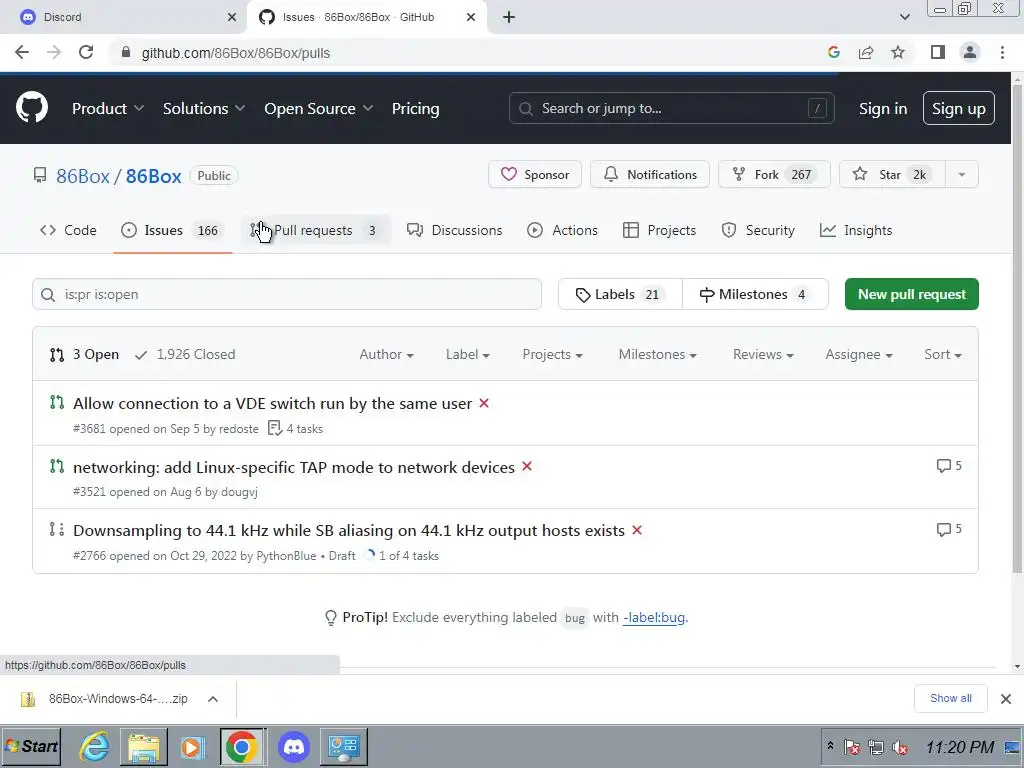Click Show all downloads

(950, 698)
